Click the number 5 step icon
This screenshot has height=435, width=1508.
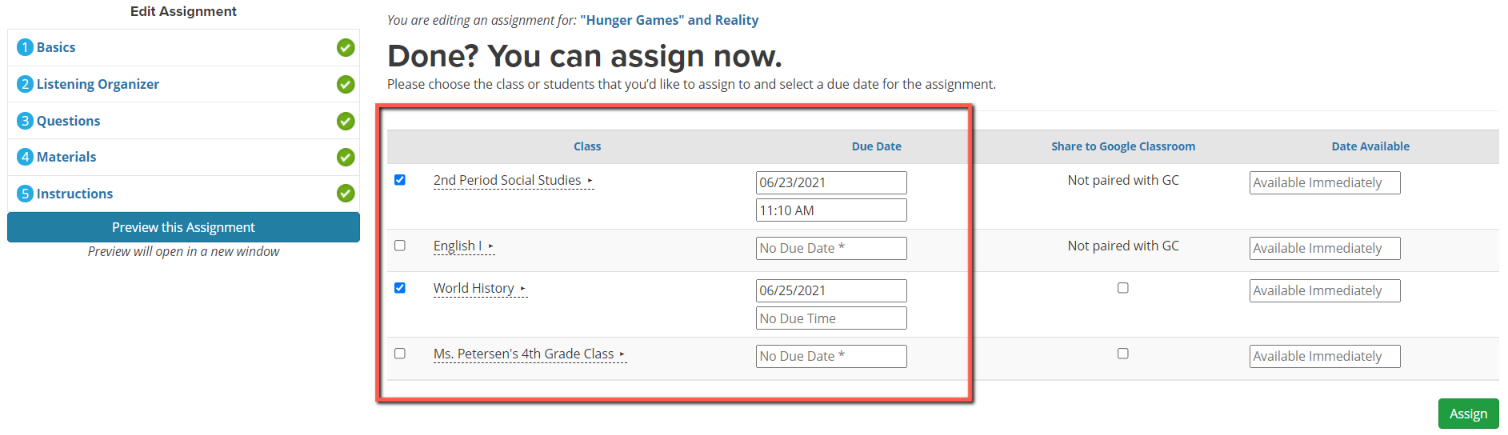[26, 194]
